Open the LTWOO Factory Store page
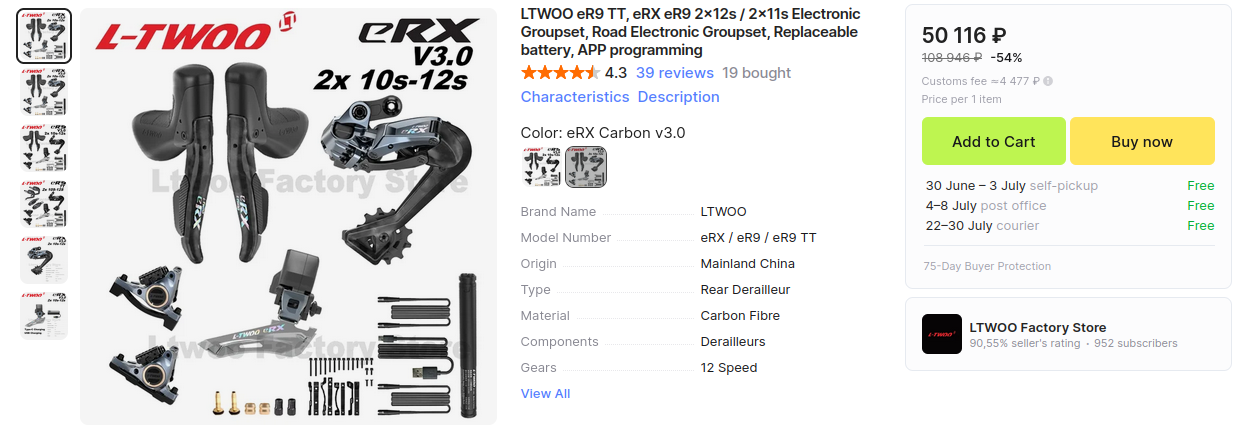Viewport: 1243px width, 434px height. pos(1038,328)
